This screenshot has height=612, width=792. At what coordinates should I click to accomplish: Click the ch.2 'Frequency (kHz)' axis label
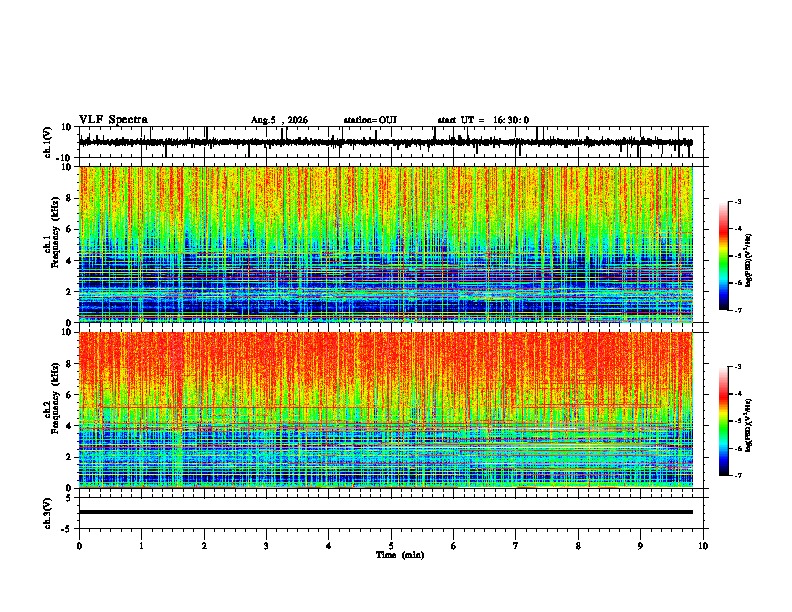coord(55,398)
